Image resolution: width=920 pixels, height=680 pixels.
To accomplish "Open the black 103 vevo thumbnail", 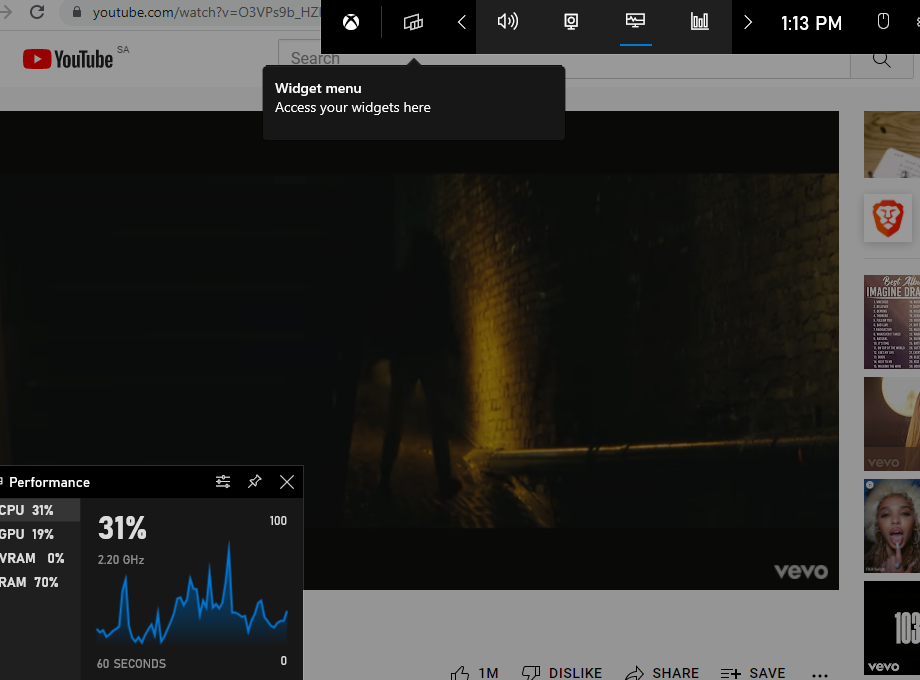I will click(x=892, y=628).
